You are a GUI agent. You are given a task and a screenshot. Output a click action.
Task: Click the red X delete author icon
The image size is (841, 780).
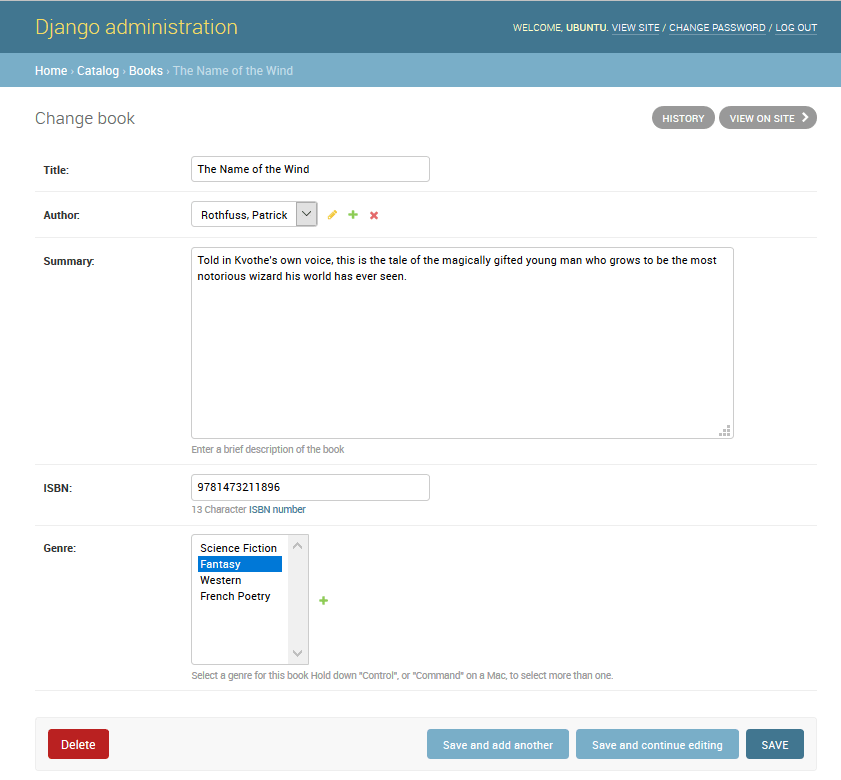click(x=374, y=215)
